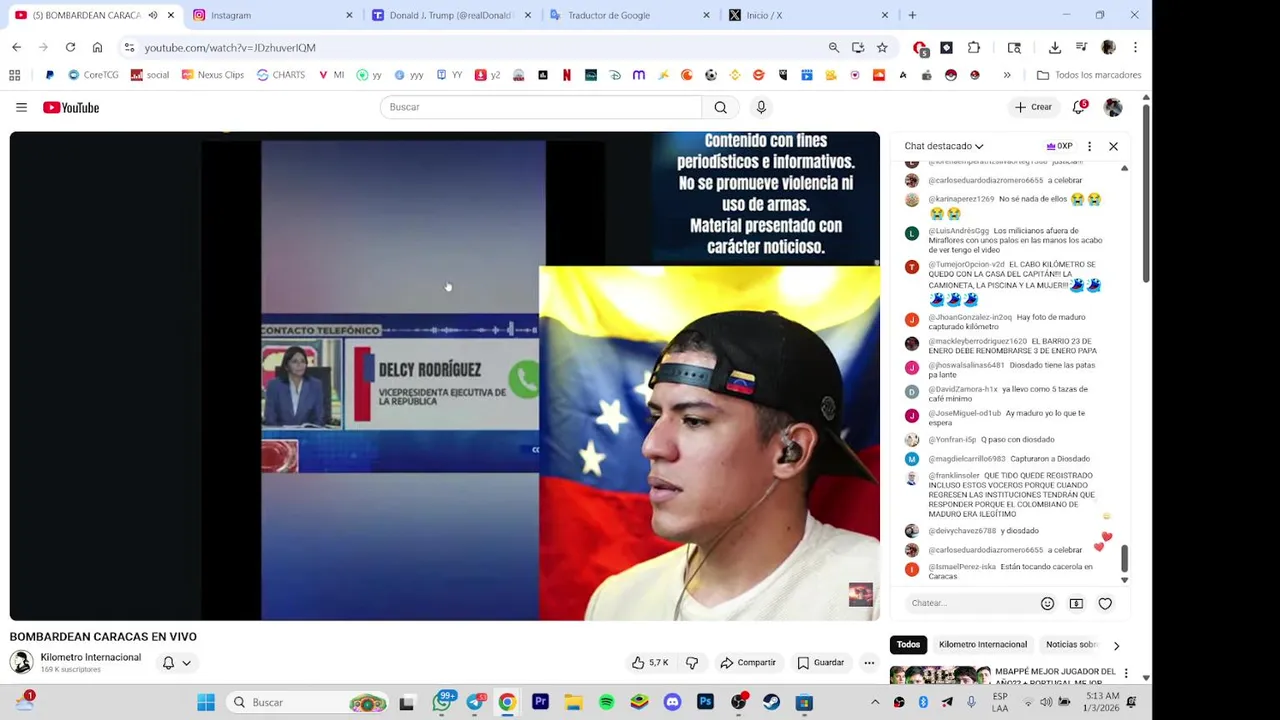The image size is (1280, 720).
Task: Show hidden system tray icons
Action: (x=875, y=702)
